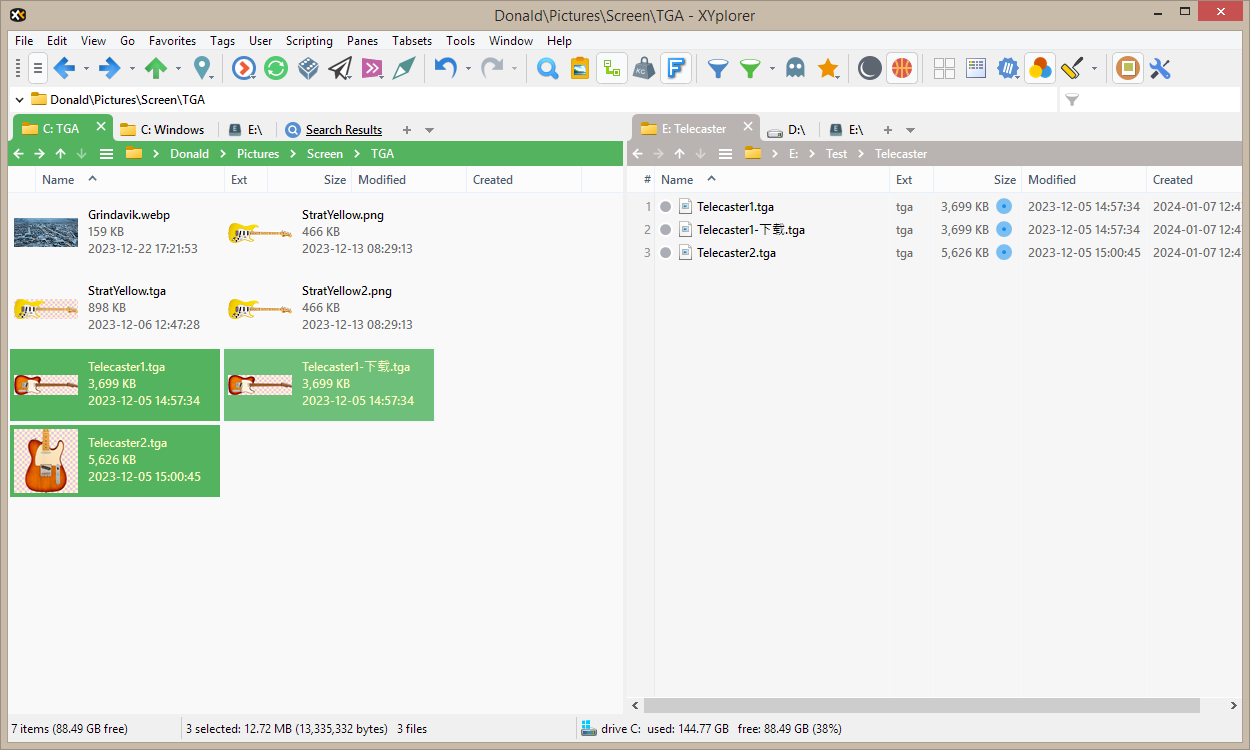Select the Grindavik.webp thumbnail
The height and width of the screenshot is (750, 1250).
point(46,232)
